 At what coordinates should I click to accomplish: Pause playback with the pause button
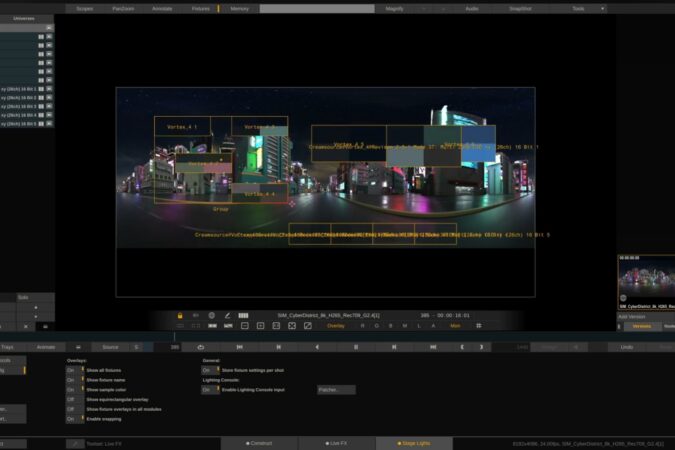(x=355, y=347)
